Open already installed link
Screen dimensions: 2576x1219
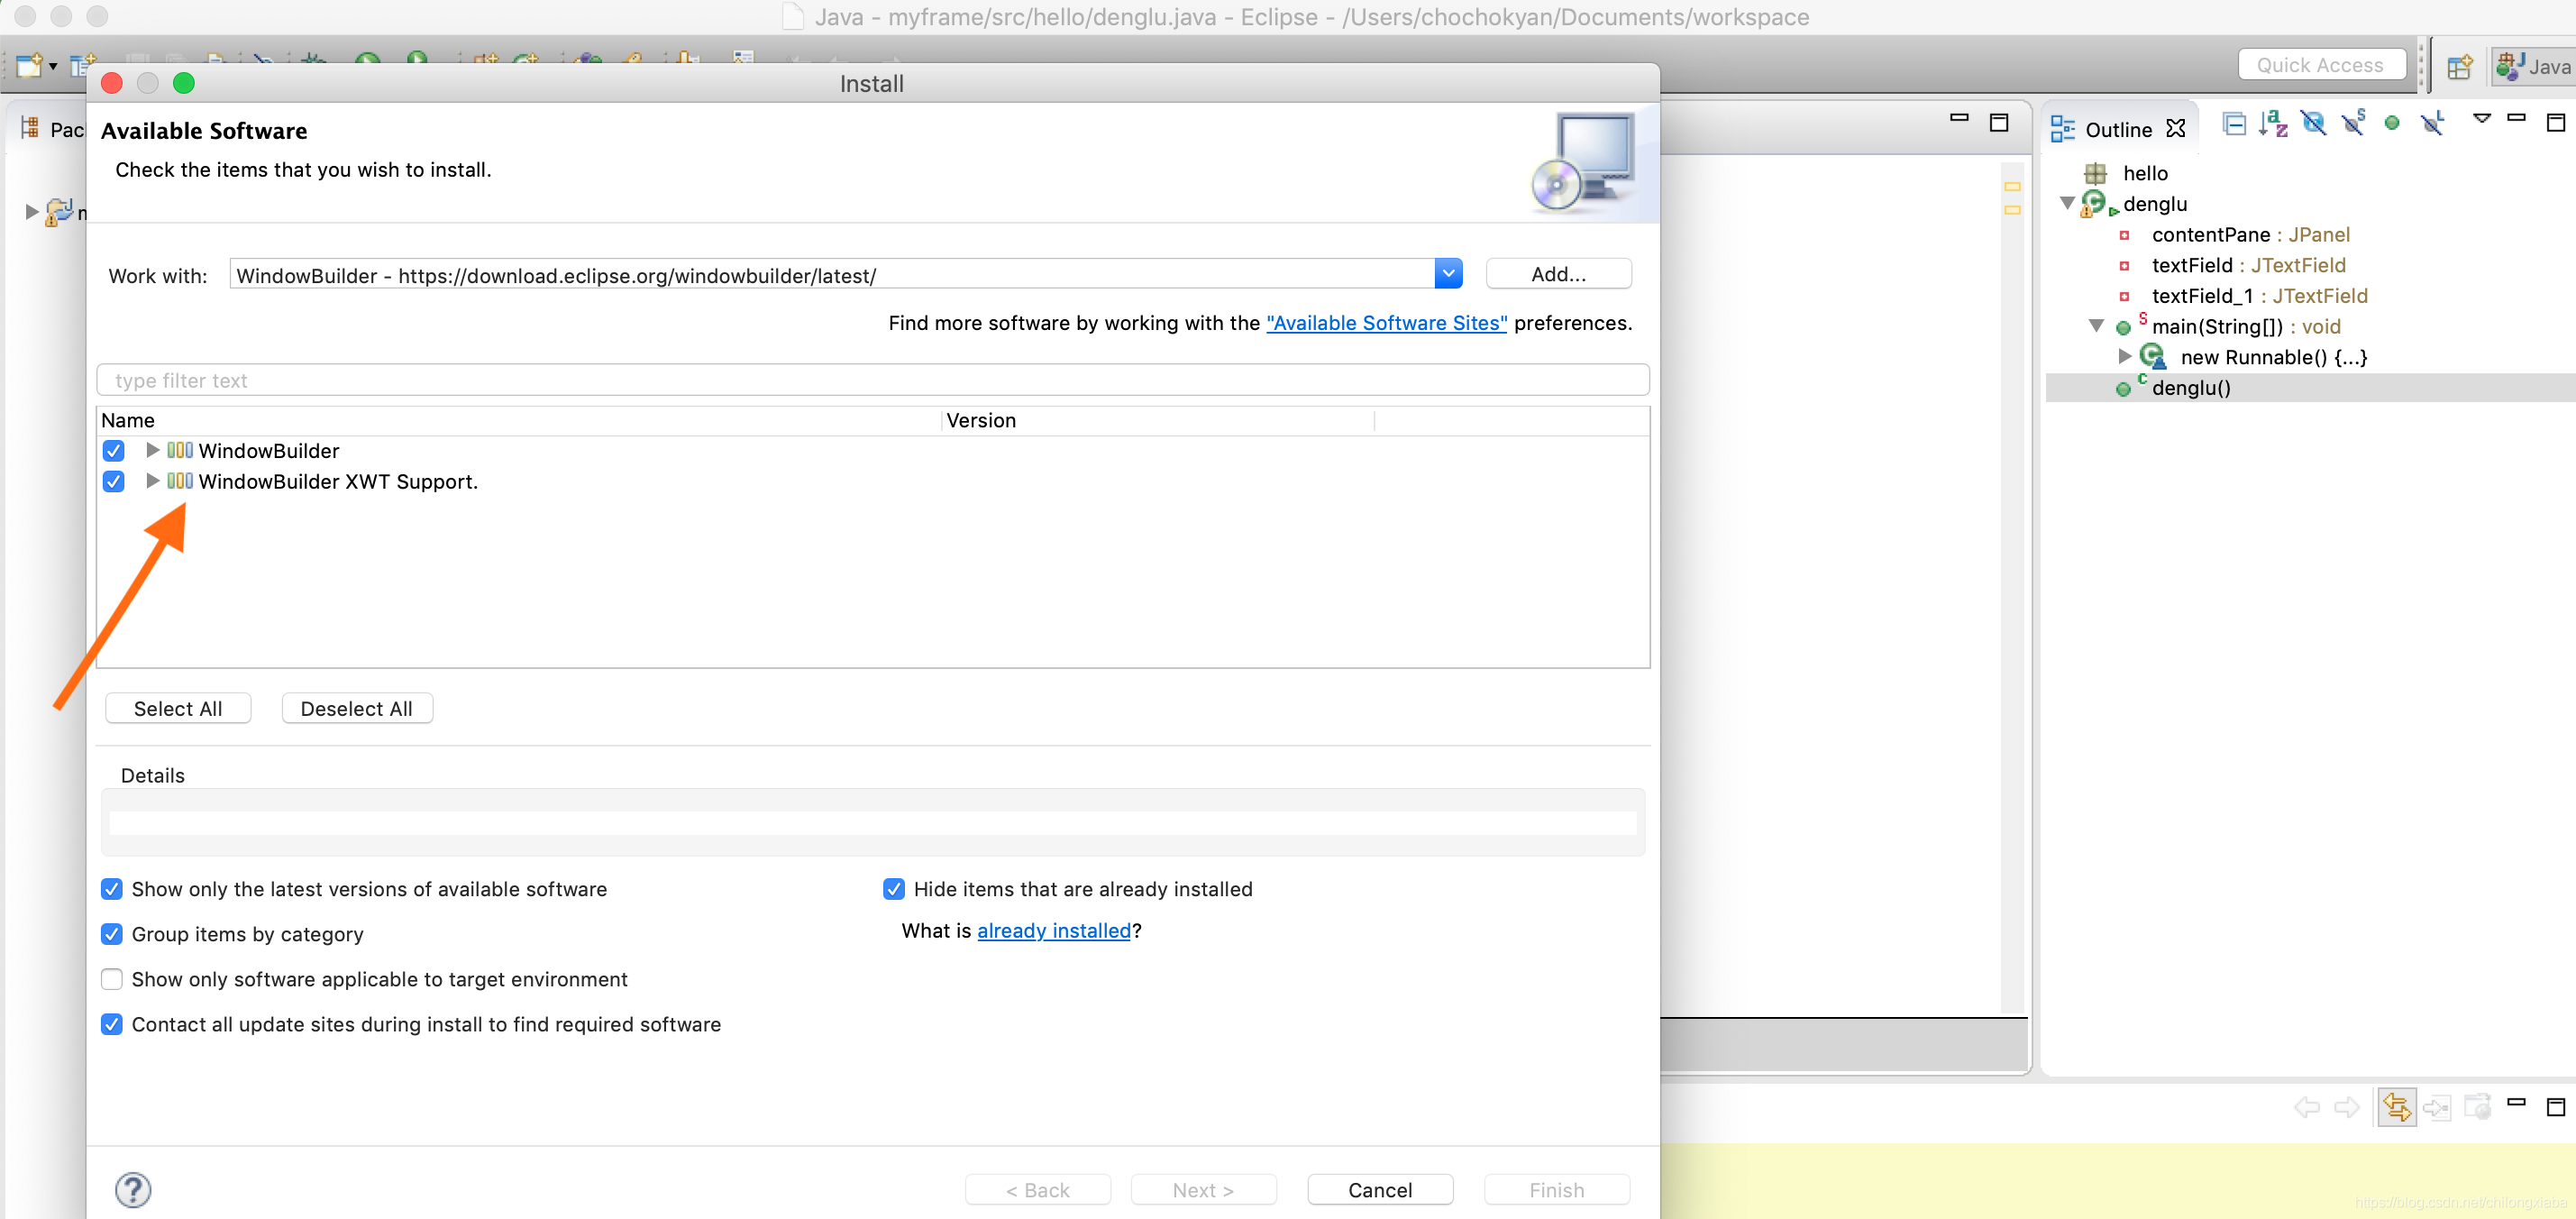tap(1053, 931)
